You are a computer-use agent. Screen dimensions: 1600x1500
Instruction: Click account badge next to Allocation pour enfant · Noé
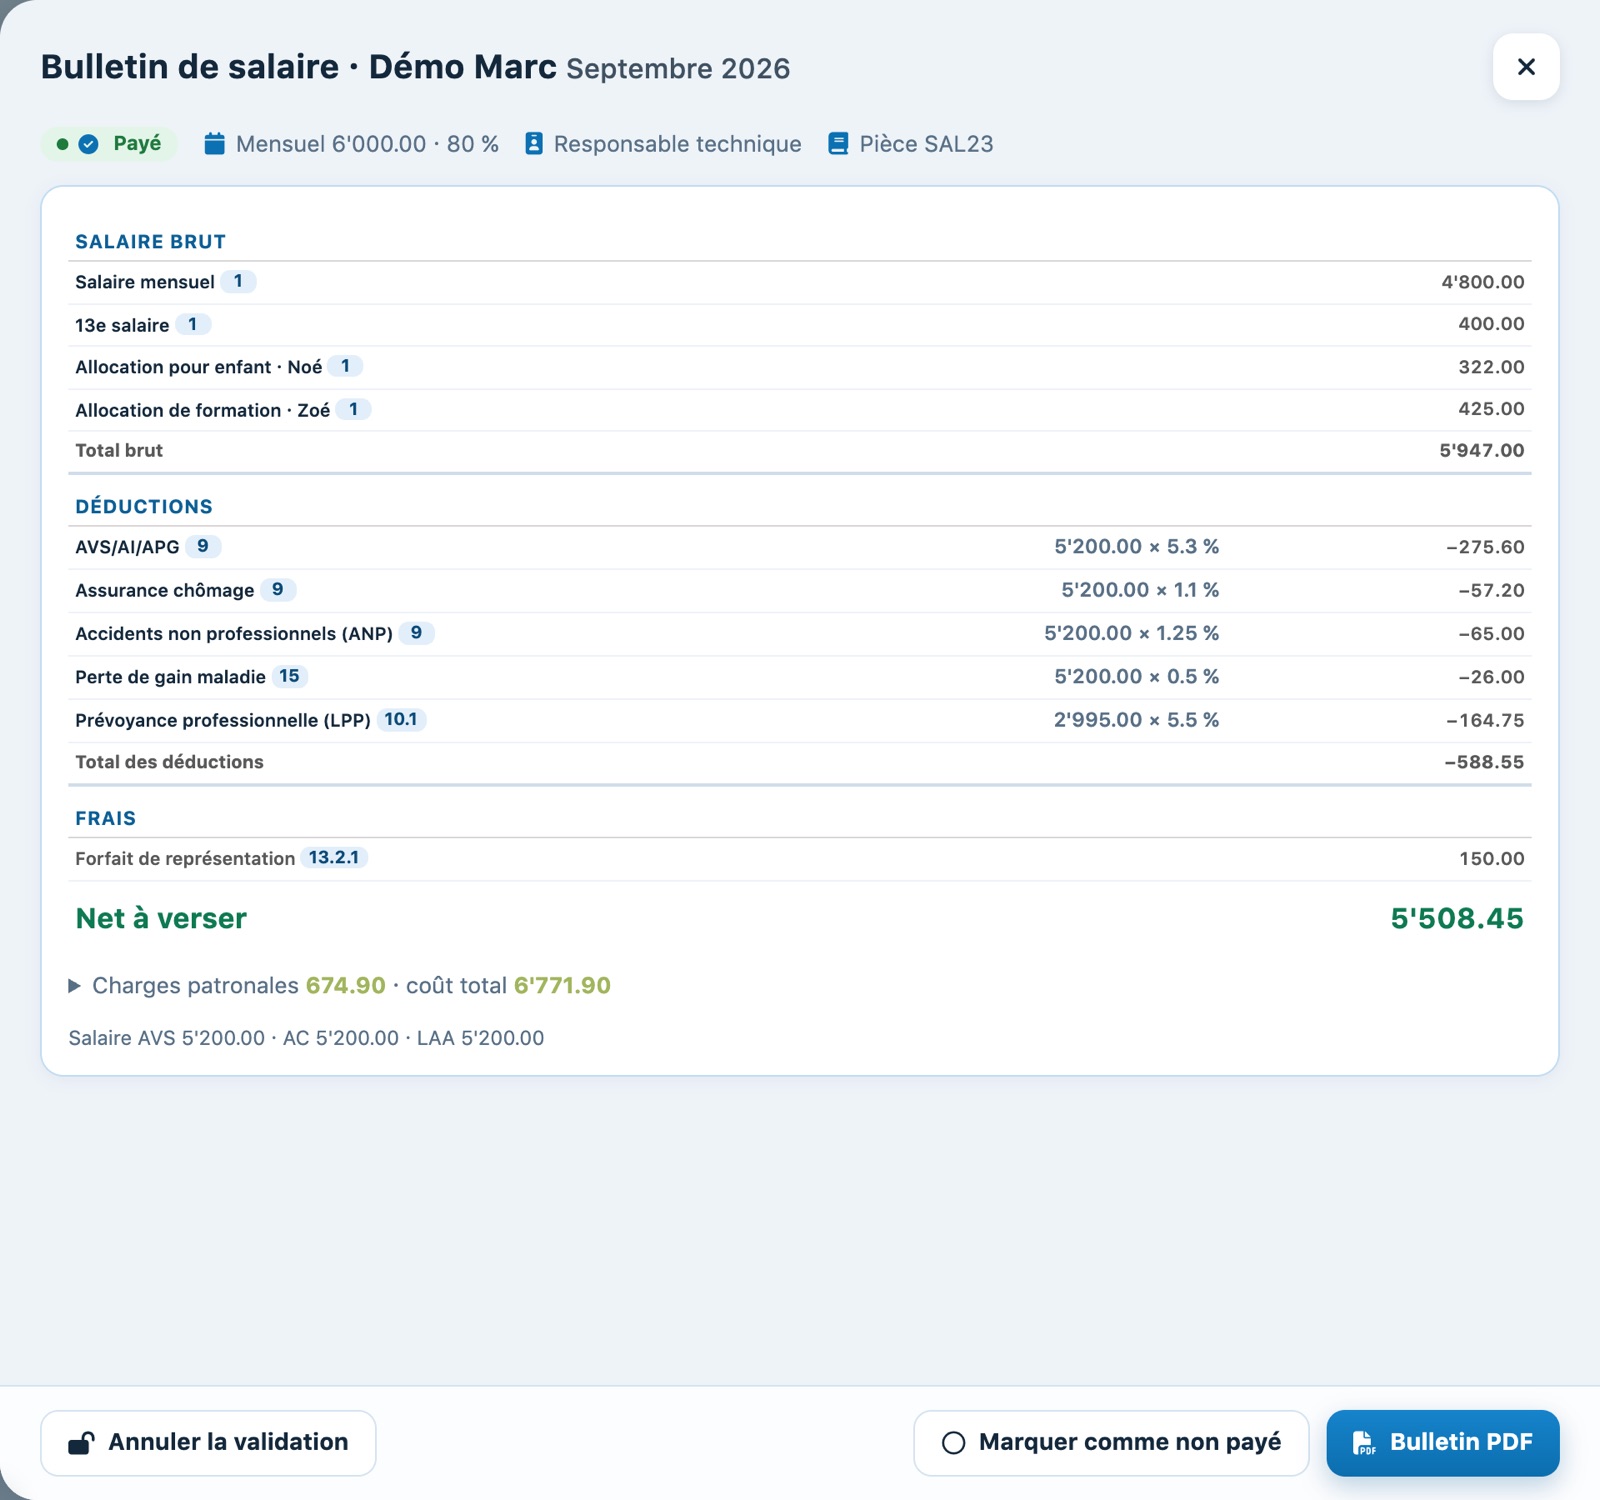pyautogui.click(x=345, y=366)
